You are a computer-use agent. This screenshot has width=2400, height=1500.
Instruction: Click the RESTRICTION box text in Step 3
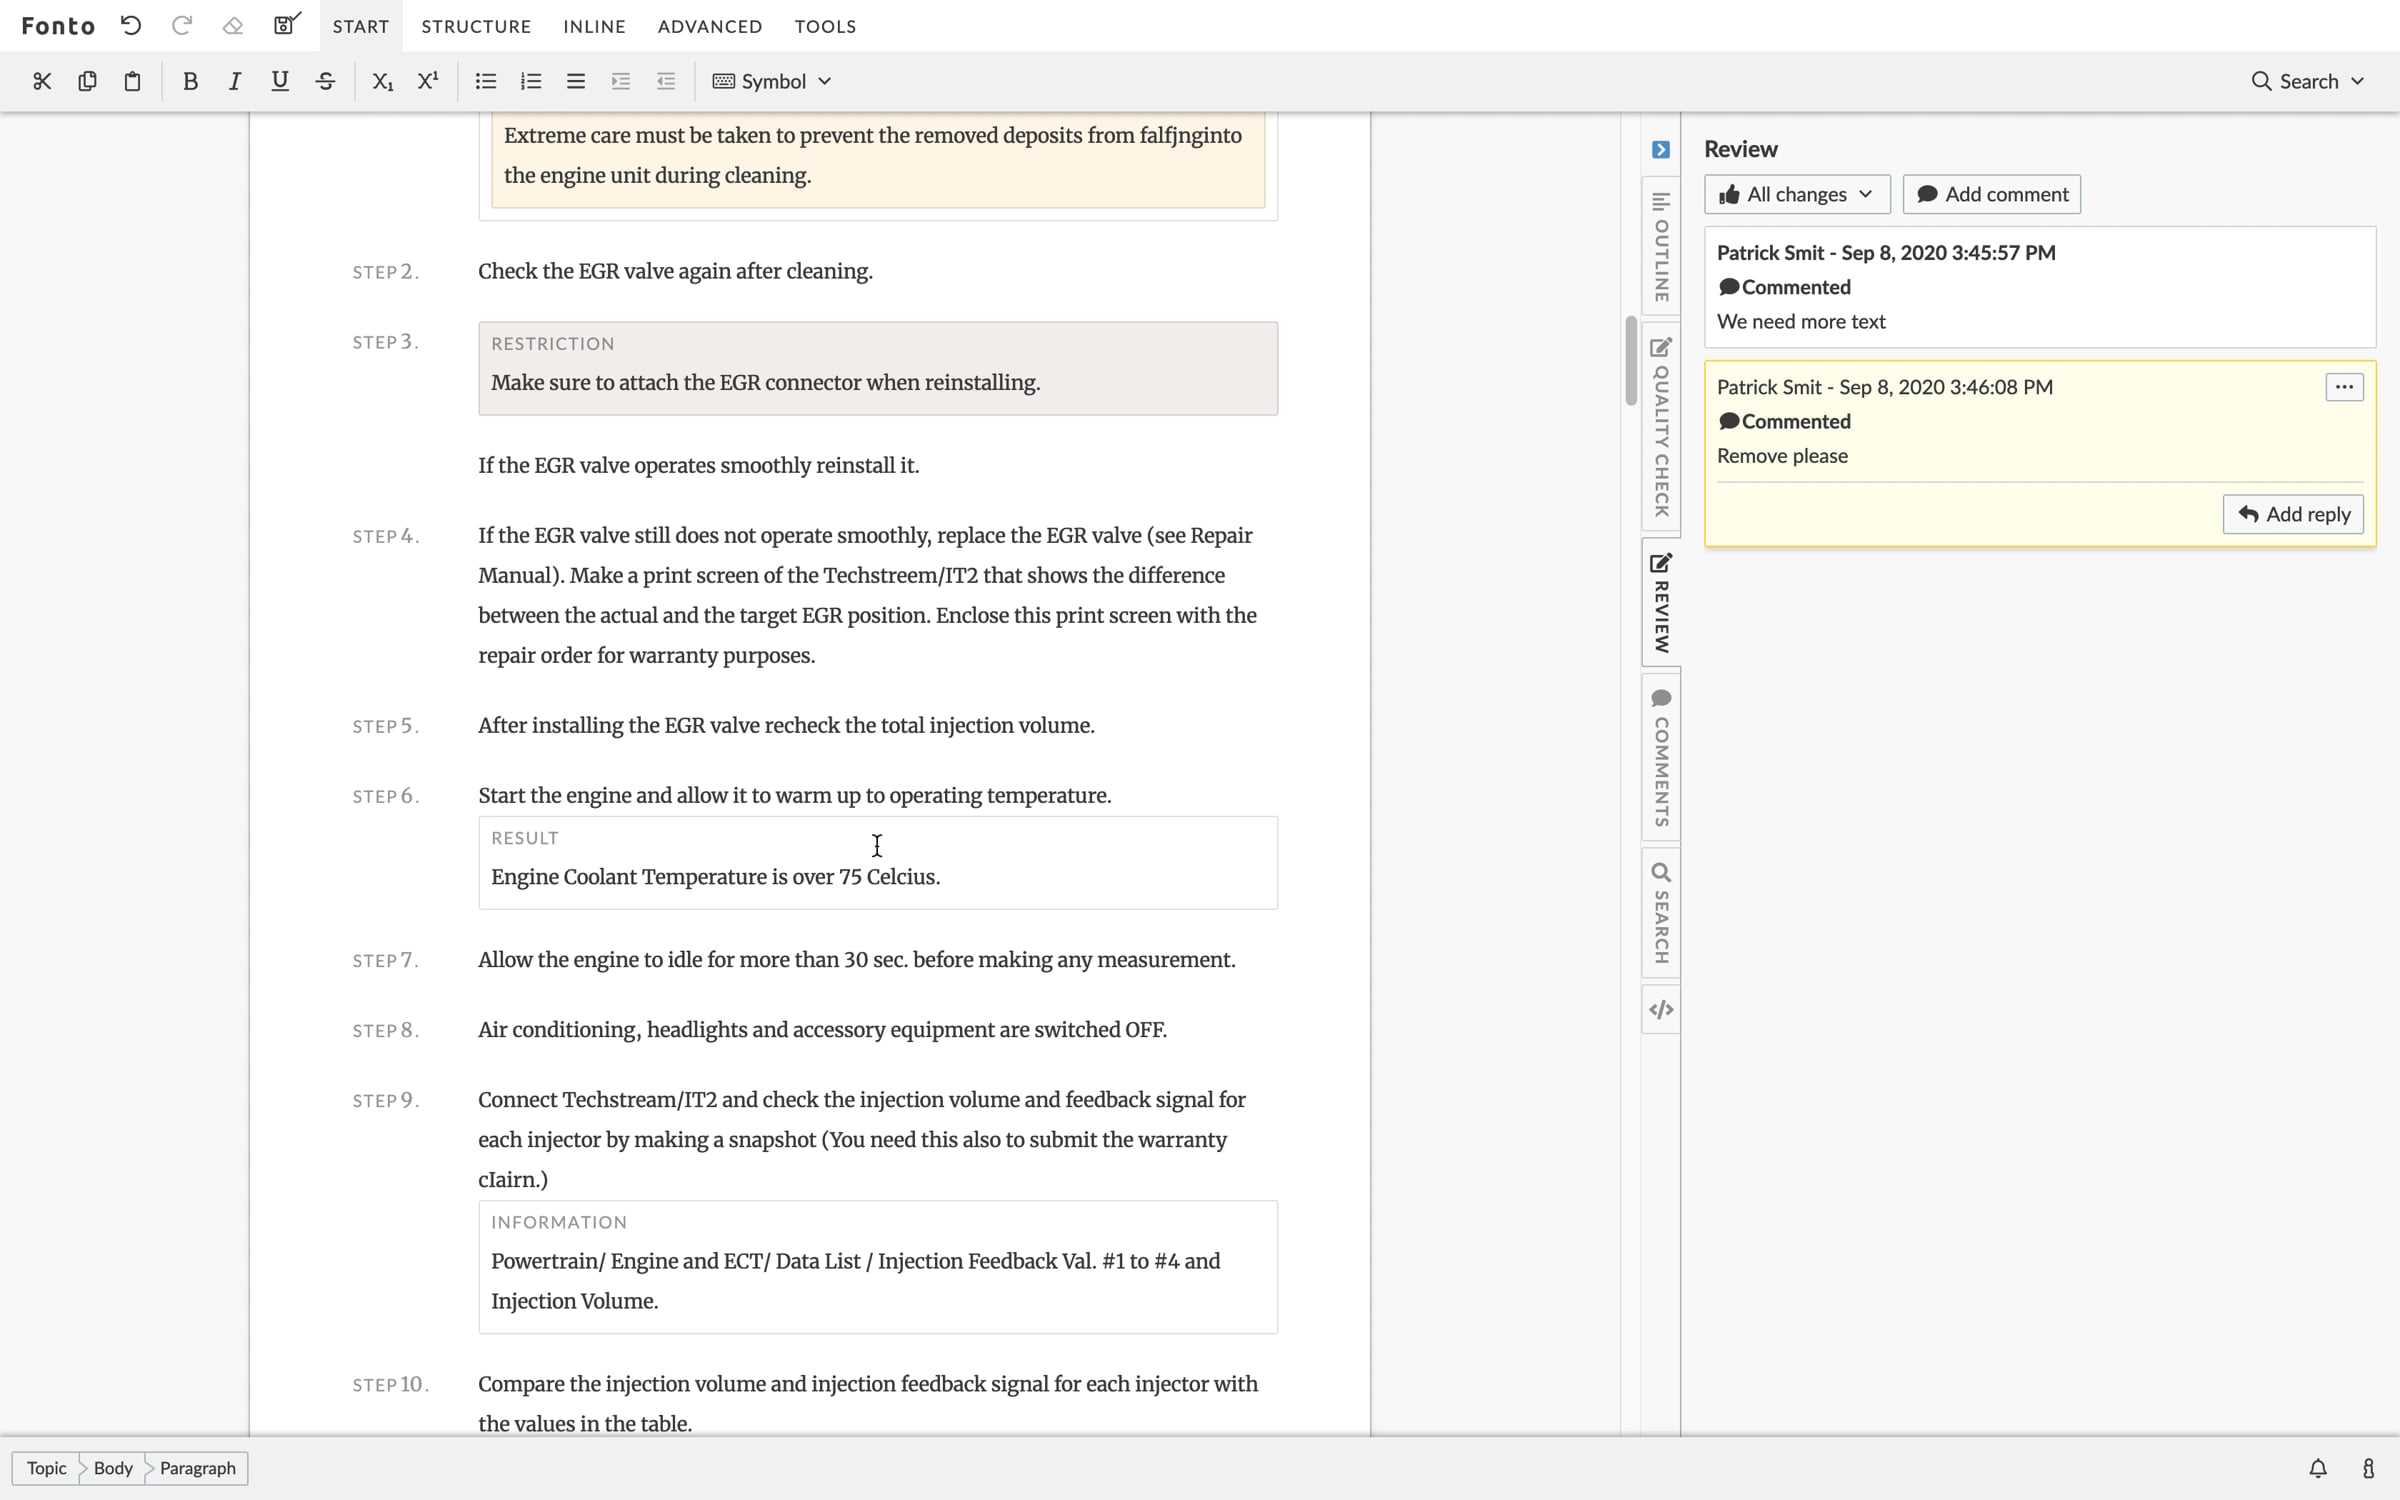pos(765,383)
